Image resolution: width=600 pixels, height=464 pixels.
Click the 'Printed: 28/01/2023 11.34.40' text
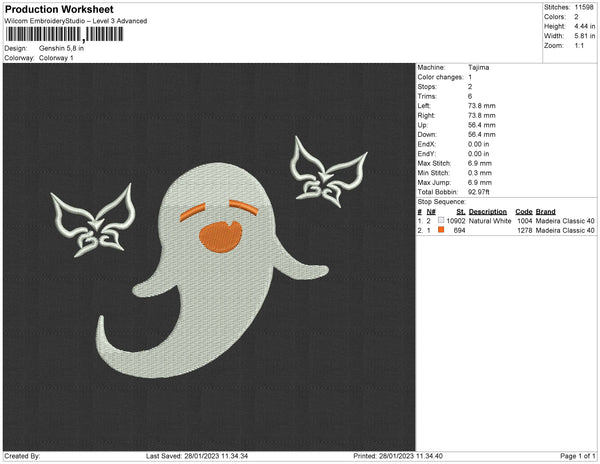(398, 456)
